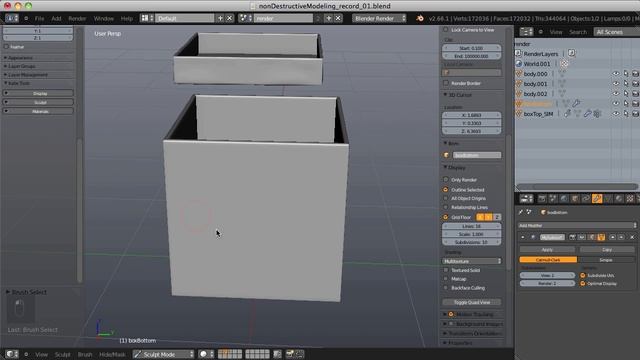Toggle visibility eye of body.002
This screenshot has height=360, width=640.
(616, 94)
